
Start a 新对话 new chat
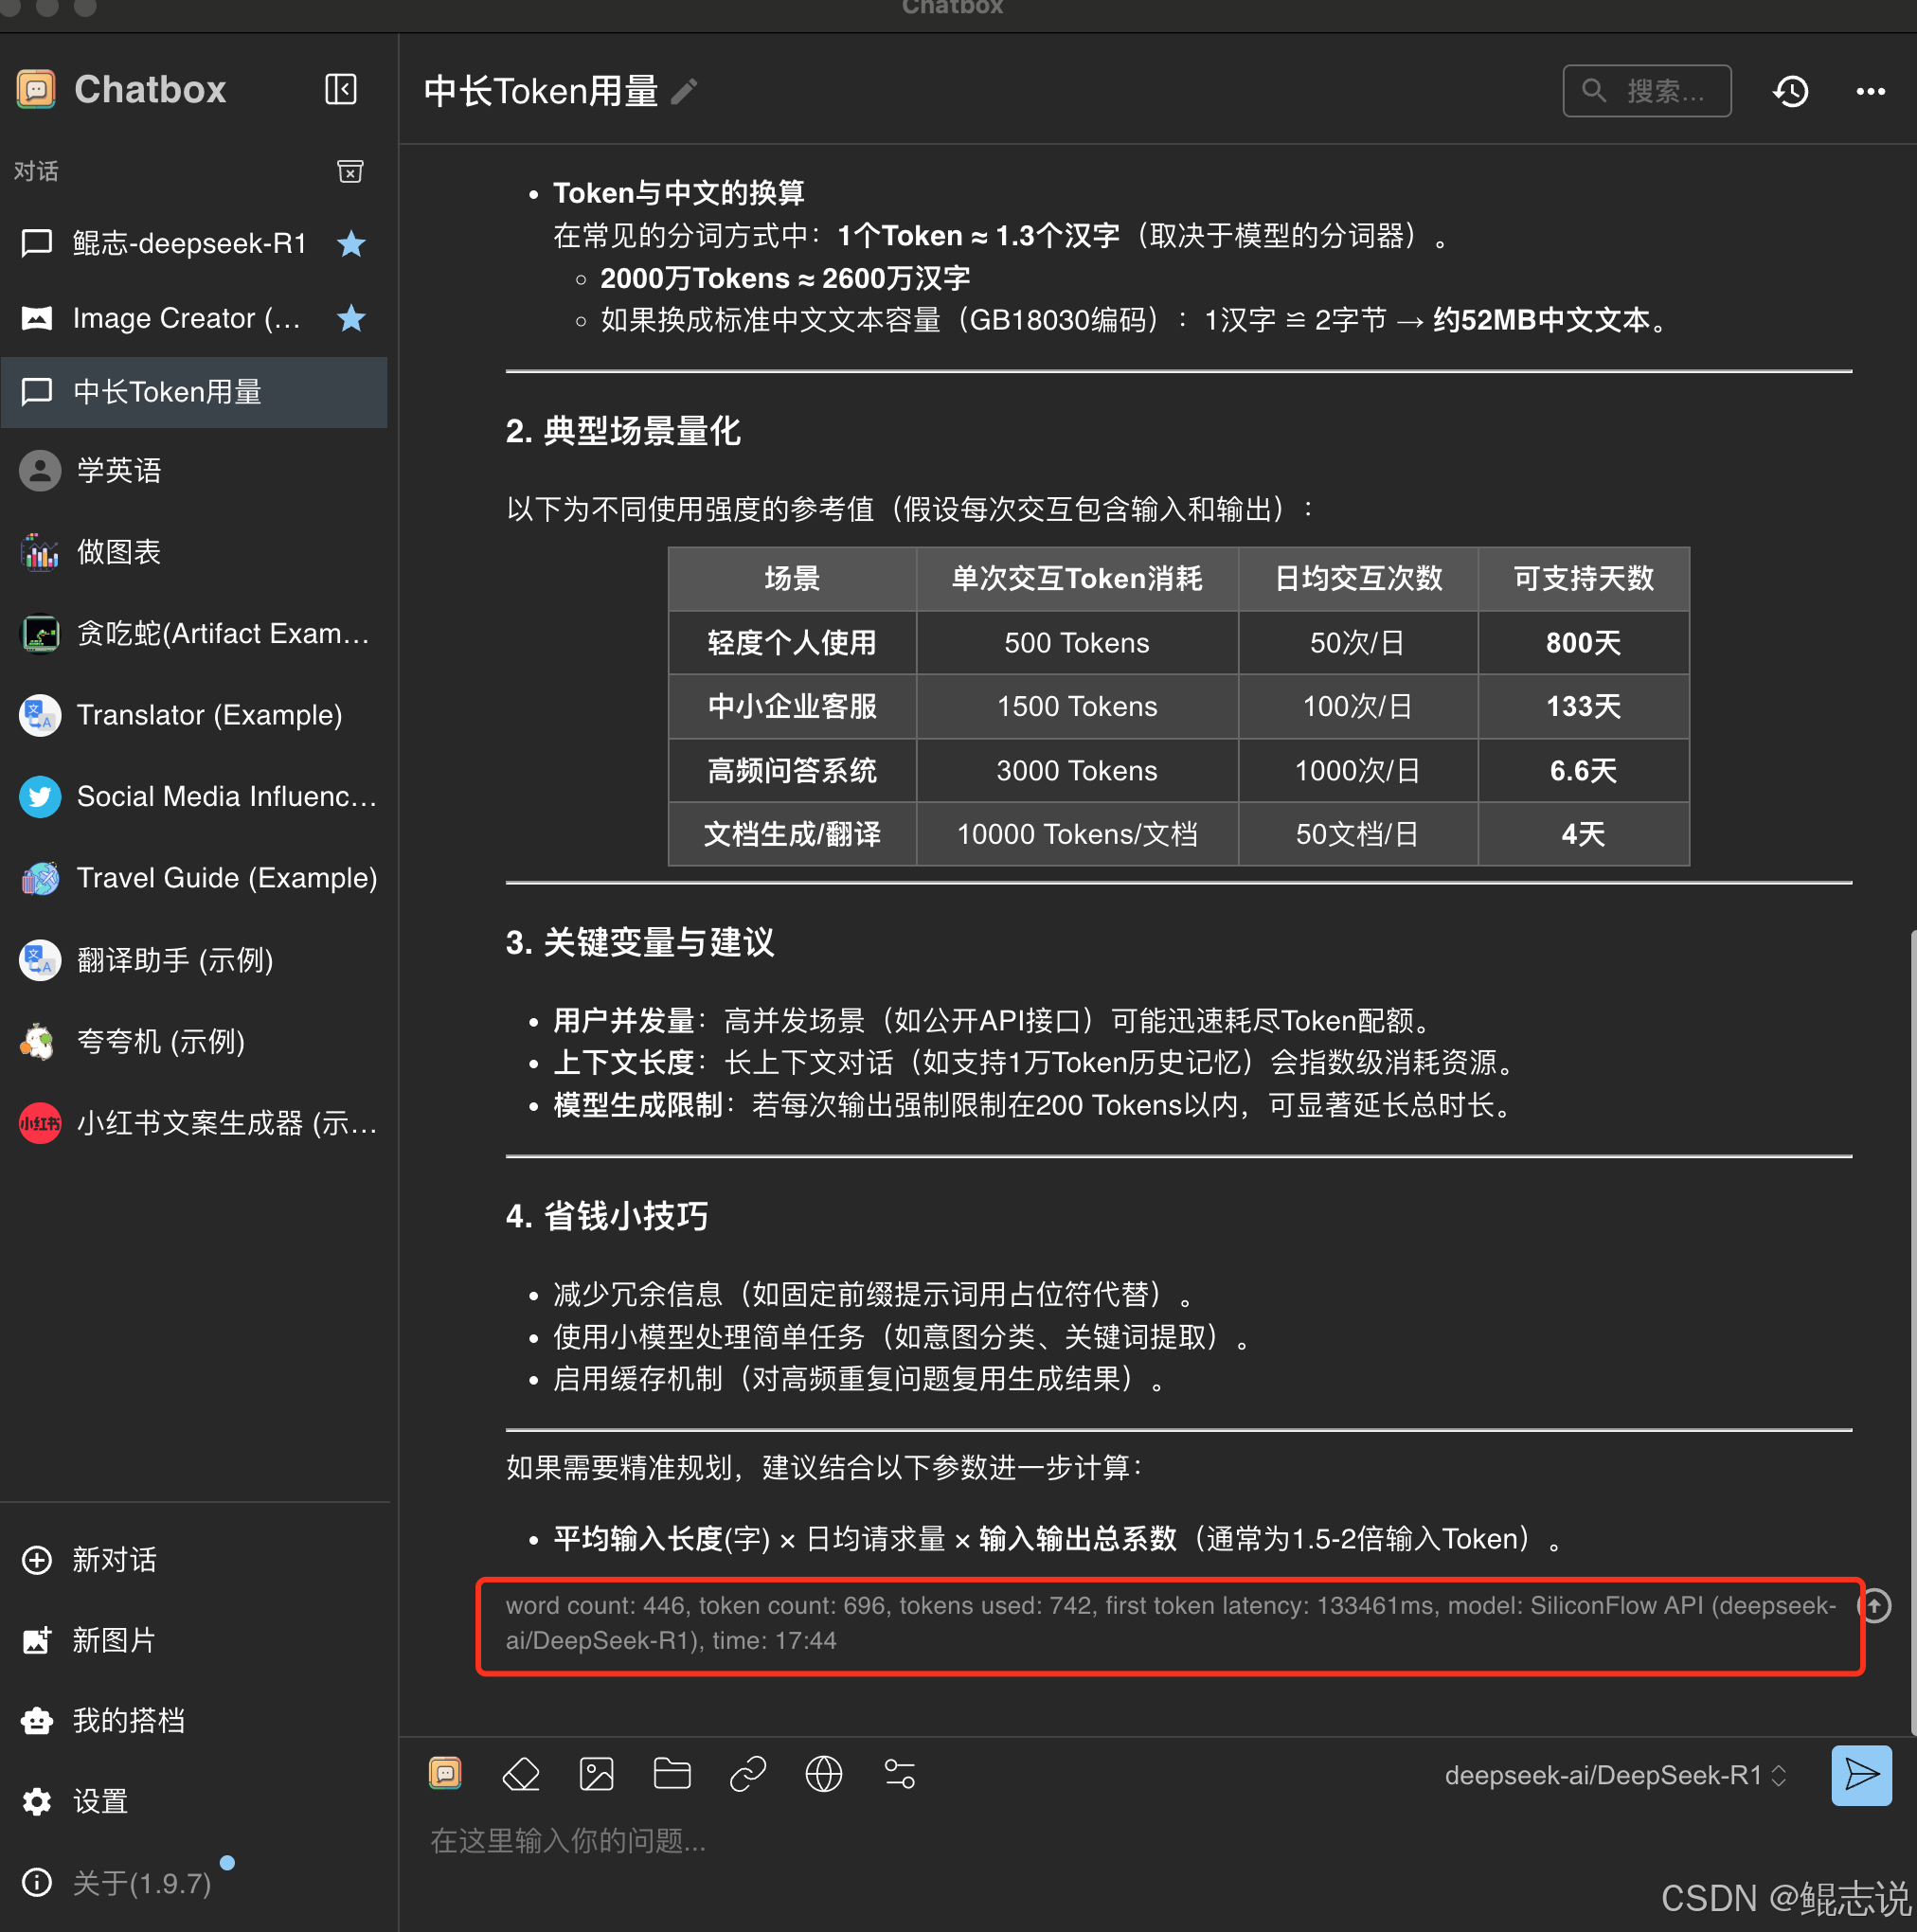[x=113, y=1560]
